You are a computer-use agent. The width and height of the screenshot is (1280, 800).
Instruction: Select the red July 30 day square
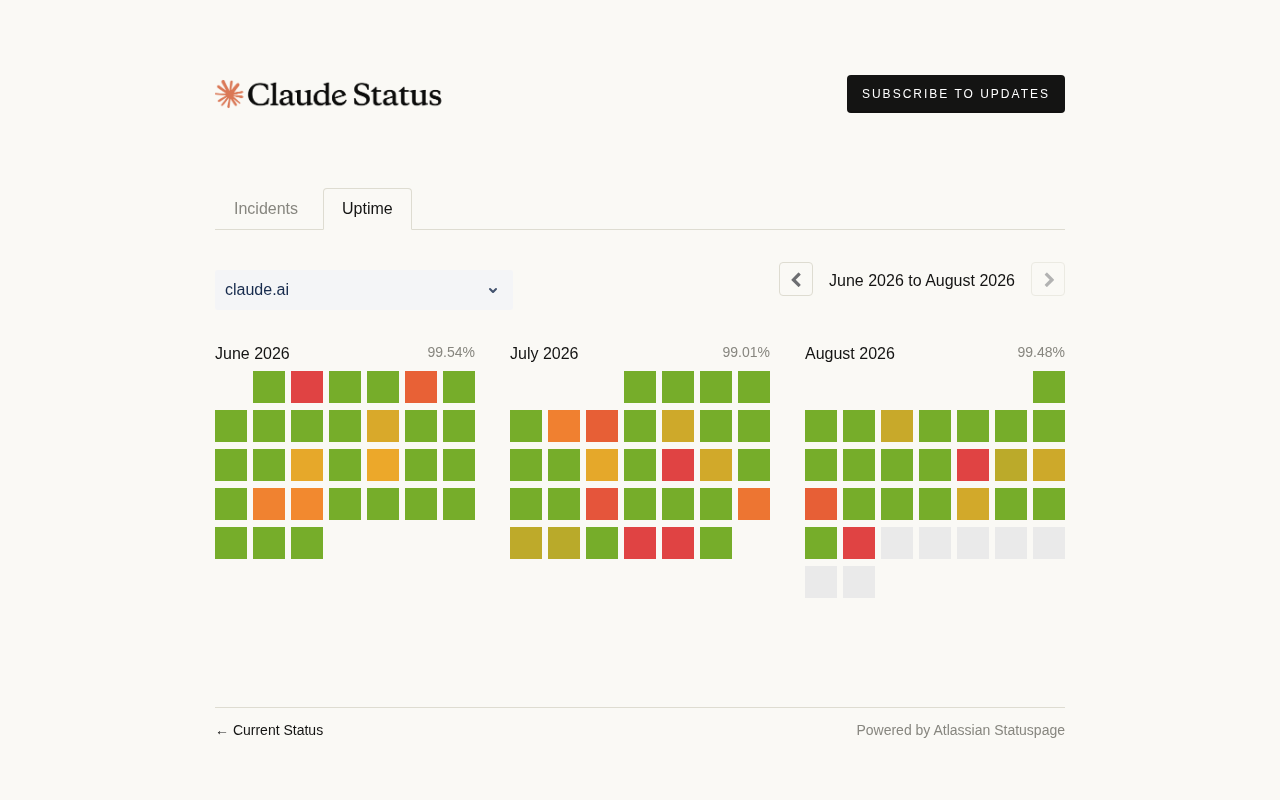coord(678,543)
